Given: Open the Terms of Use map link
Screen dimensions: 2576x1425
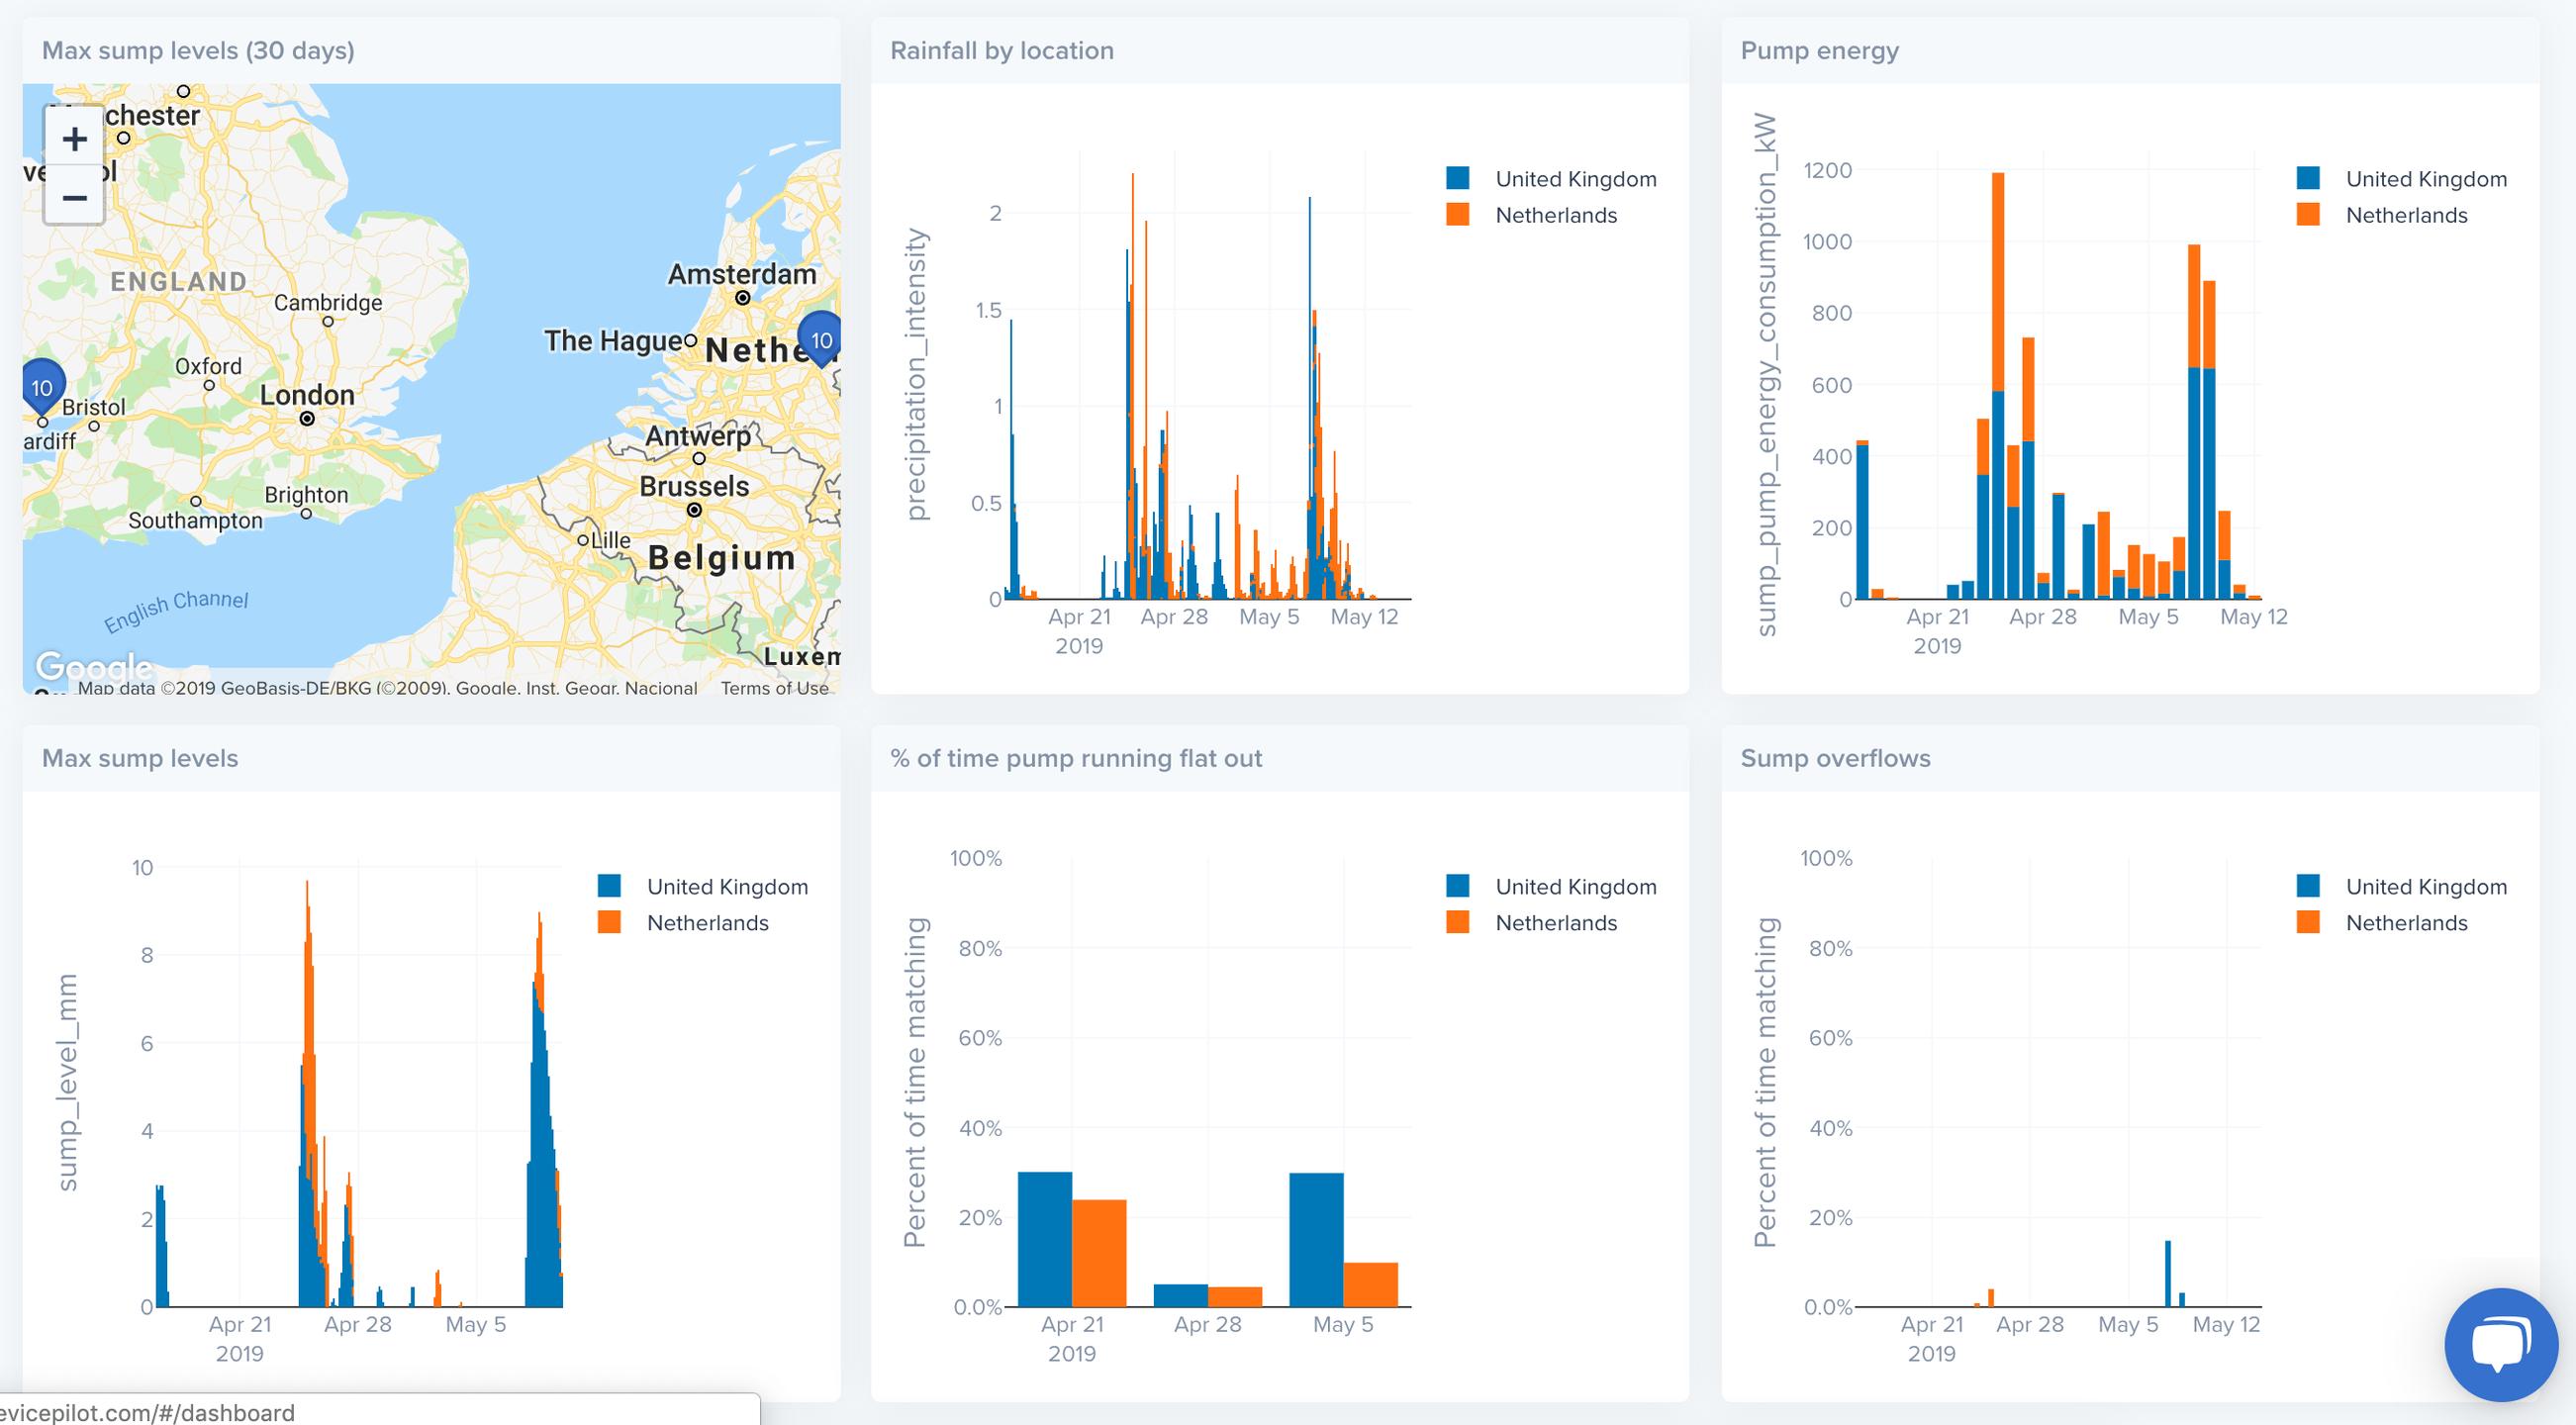Looking at the screenshot, I should 774,688.
